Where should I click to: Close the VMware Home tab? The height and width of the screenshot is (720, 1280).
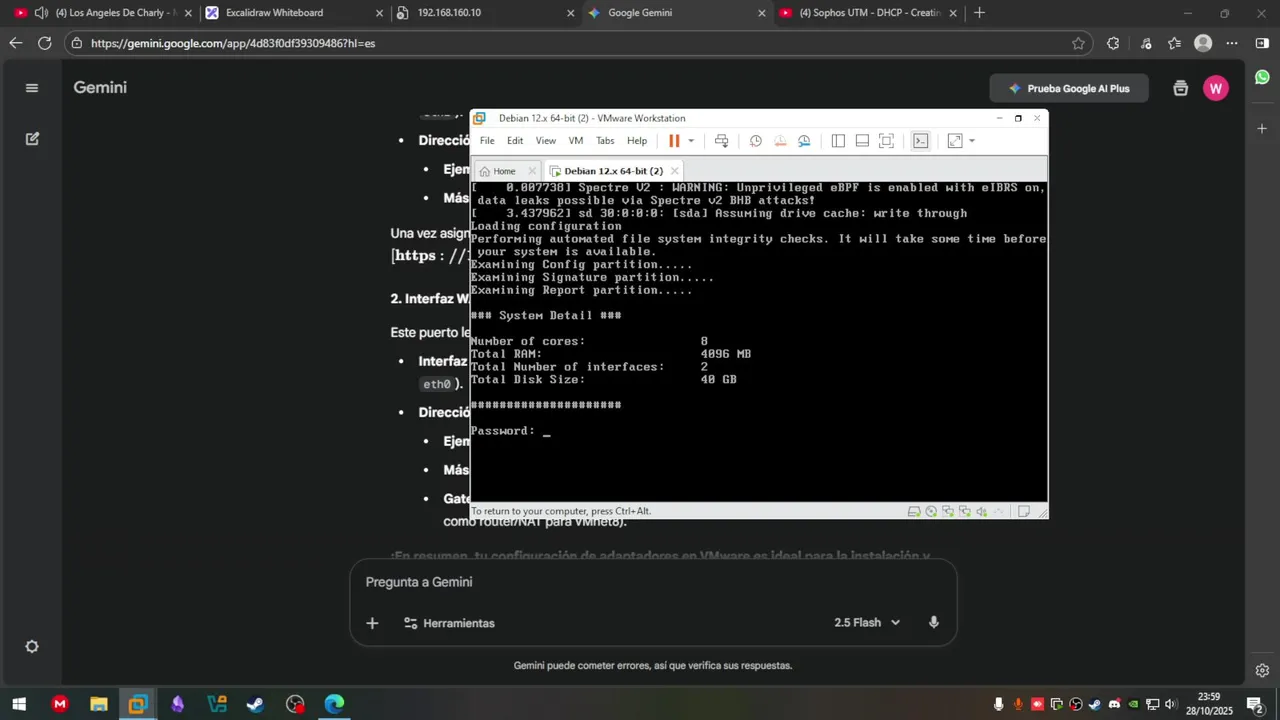click(x=531, y=171)
